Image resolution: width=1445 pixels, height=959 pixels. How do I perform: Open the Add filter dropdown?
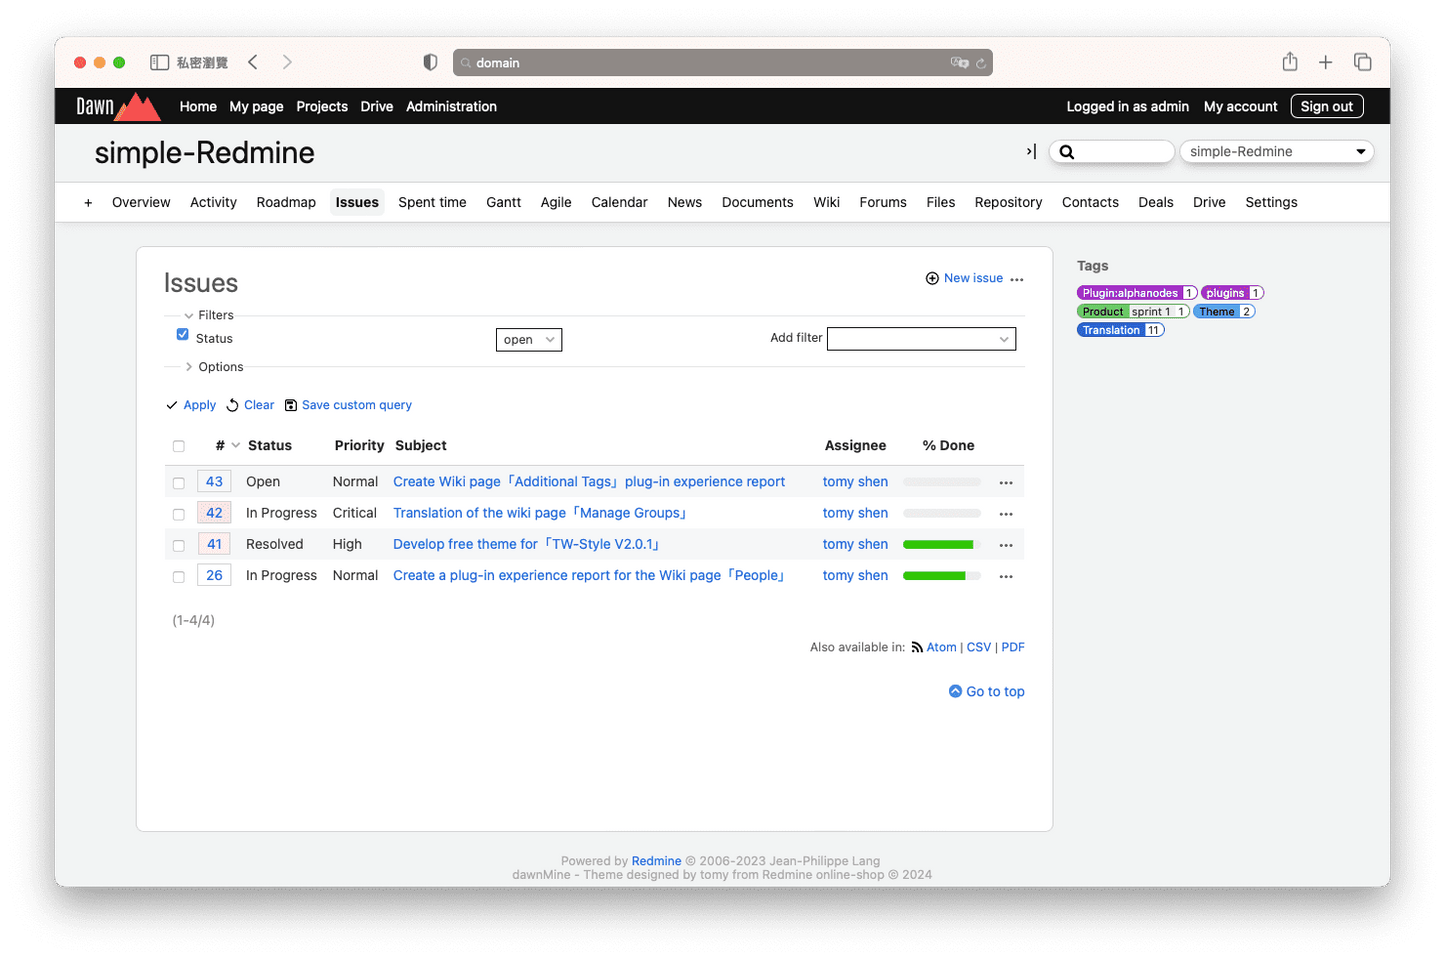pyautogui.click(x=920, y=339)
